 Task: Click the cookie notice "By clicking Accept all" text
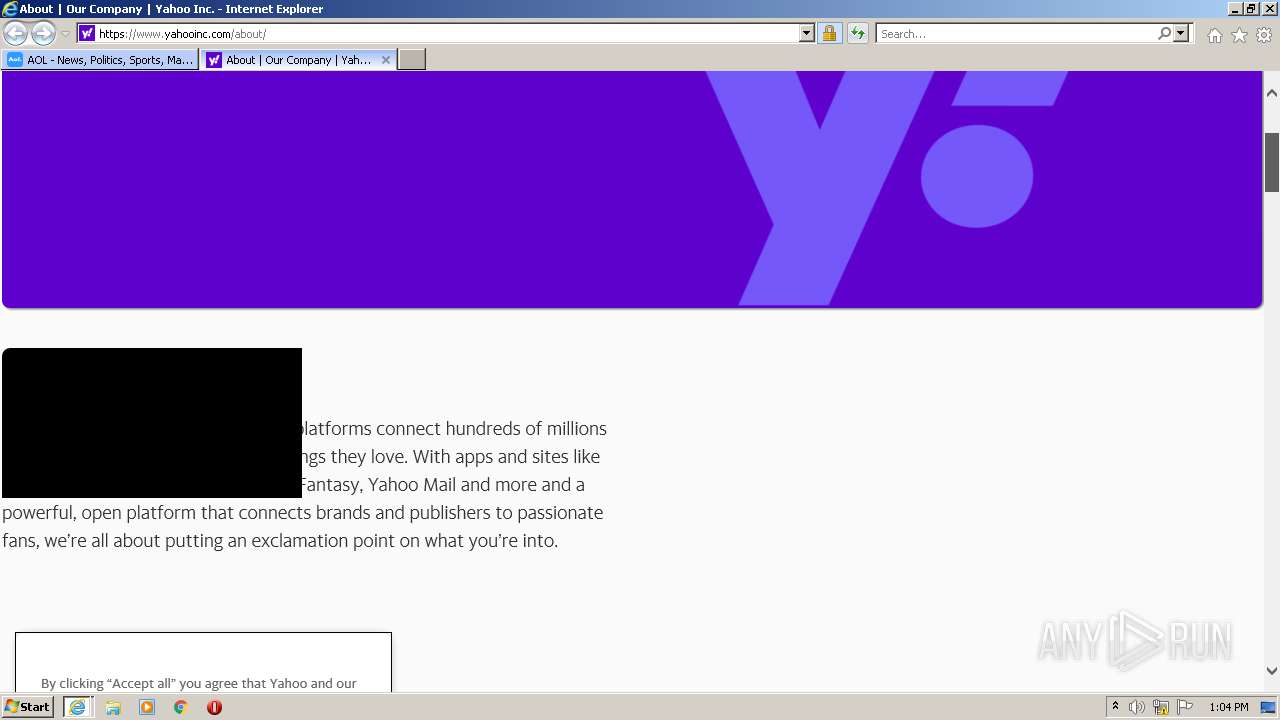(x=199, y=684)
